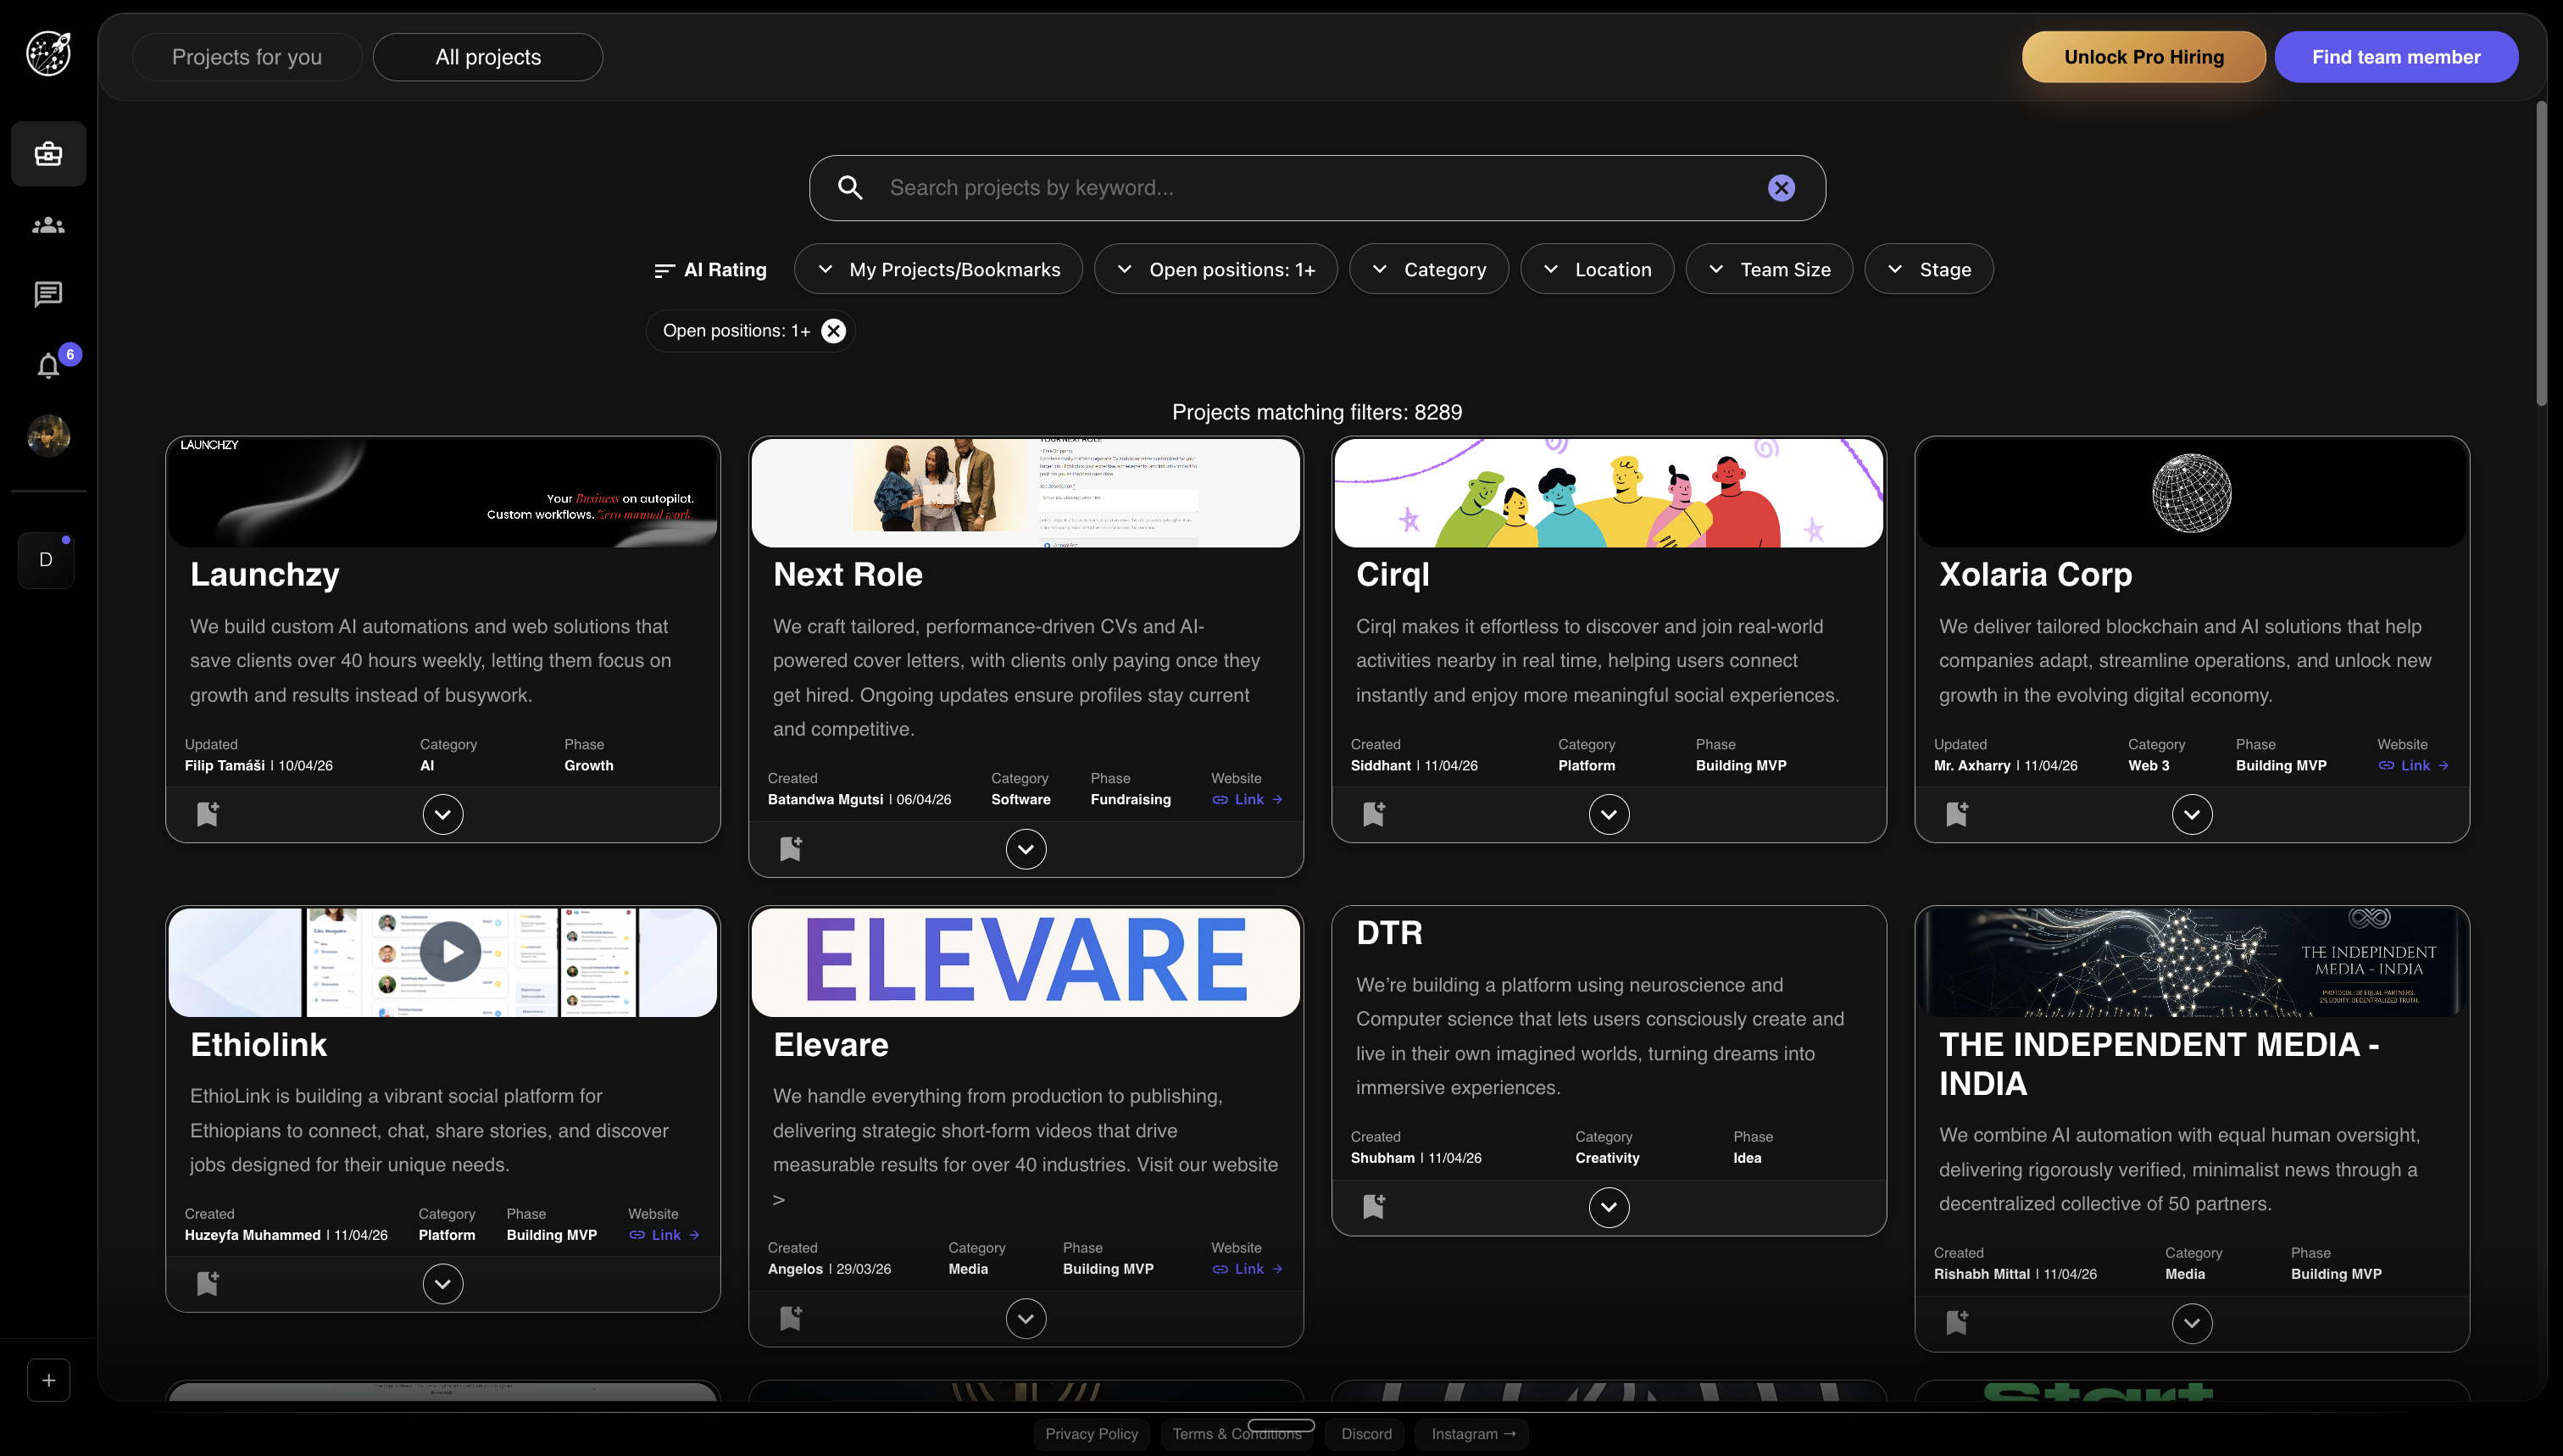Viewport: 2563px width, 1456px height.
Task: Clear the search bar using the X icon
Action: (x=1781, y=187)
